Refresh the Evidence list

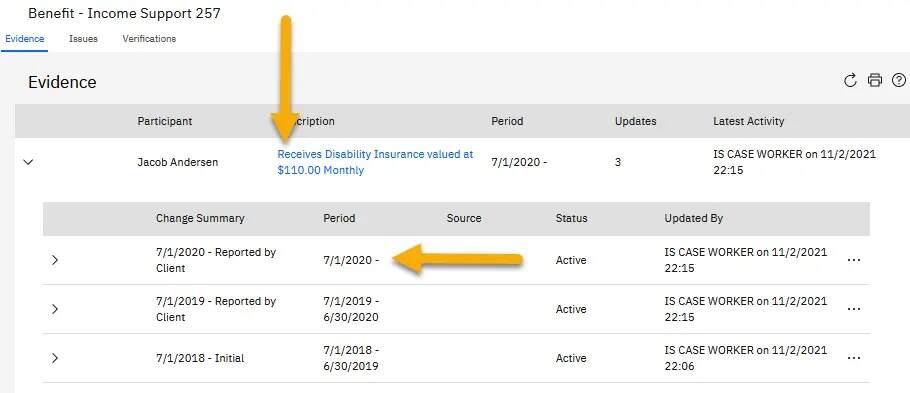click(850, 81)
